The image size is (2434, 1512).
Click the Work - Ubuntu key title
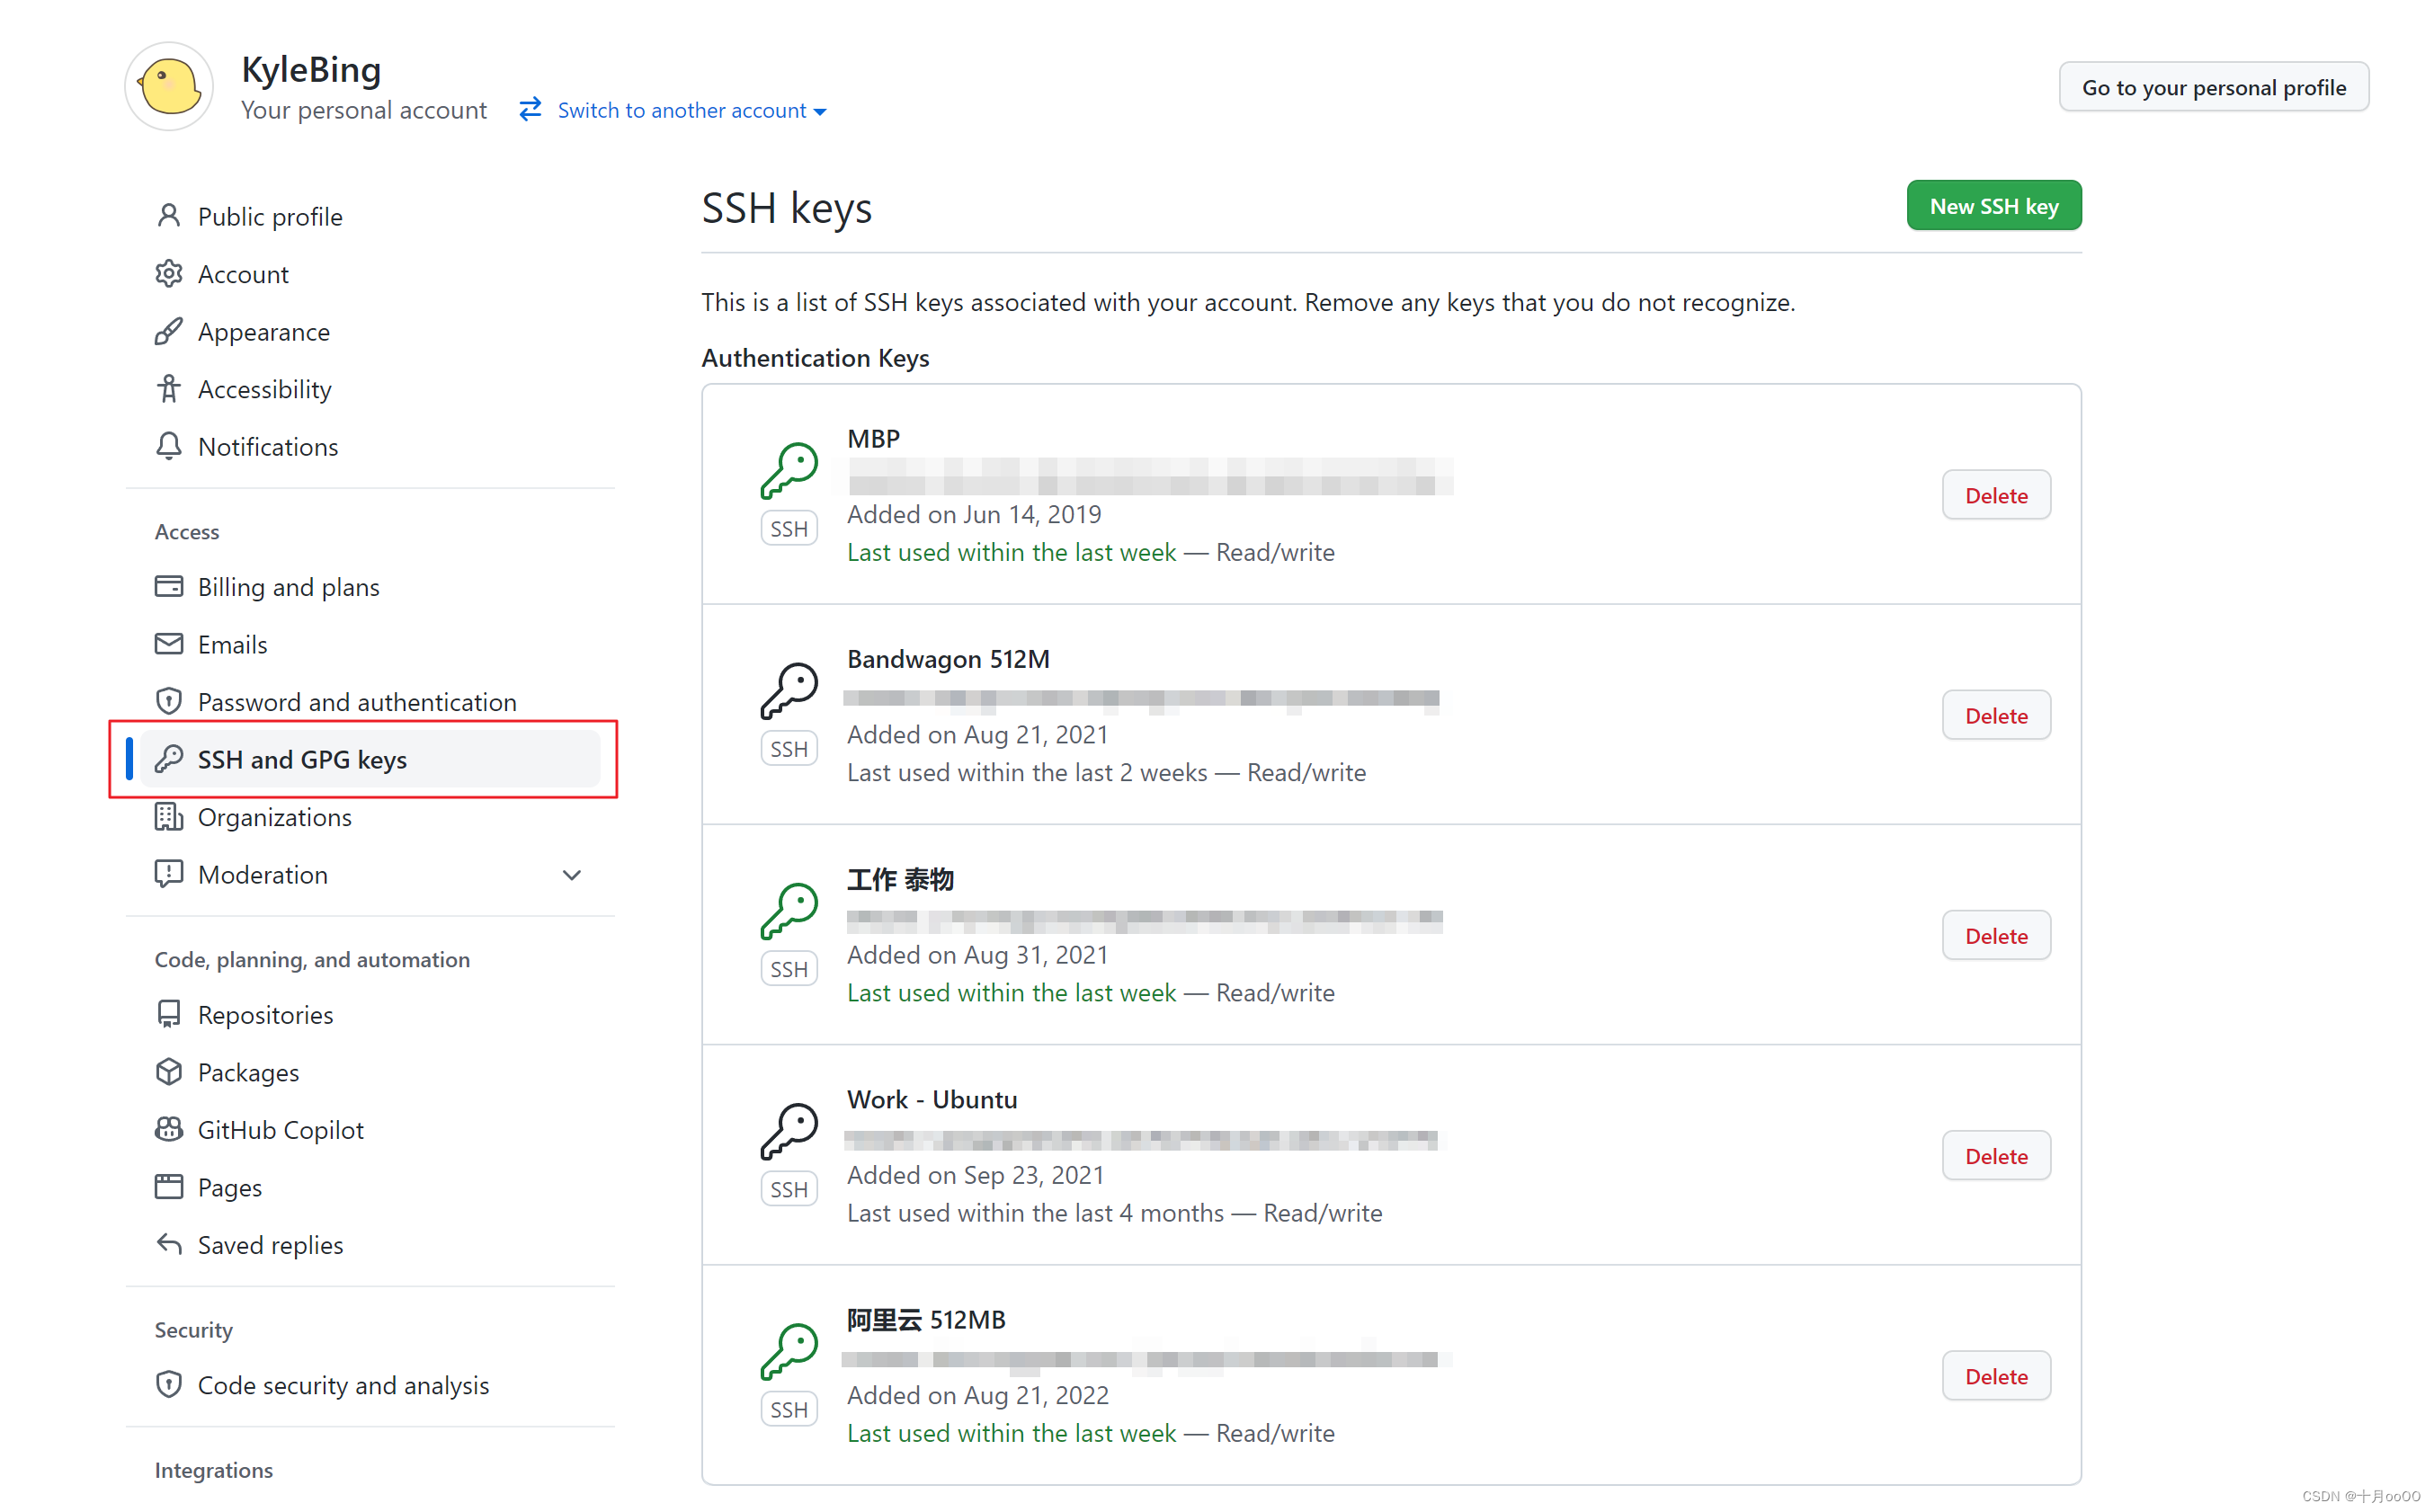pos(932,1099)
